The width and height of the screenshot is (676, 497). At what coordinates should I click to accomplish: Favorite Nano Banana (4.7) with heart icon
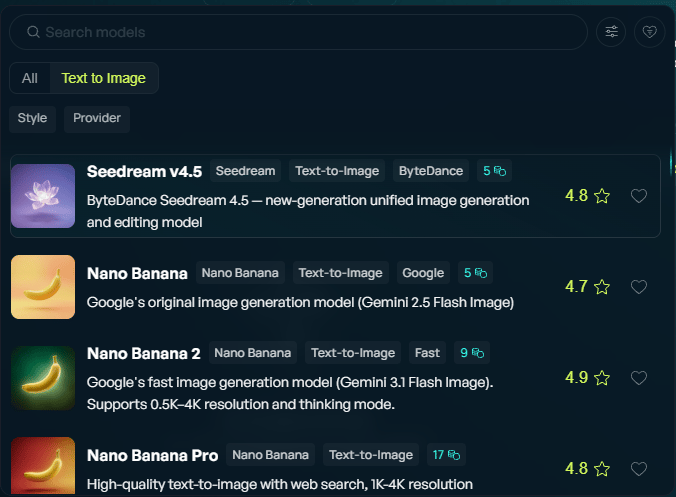(x=639, y=287)
